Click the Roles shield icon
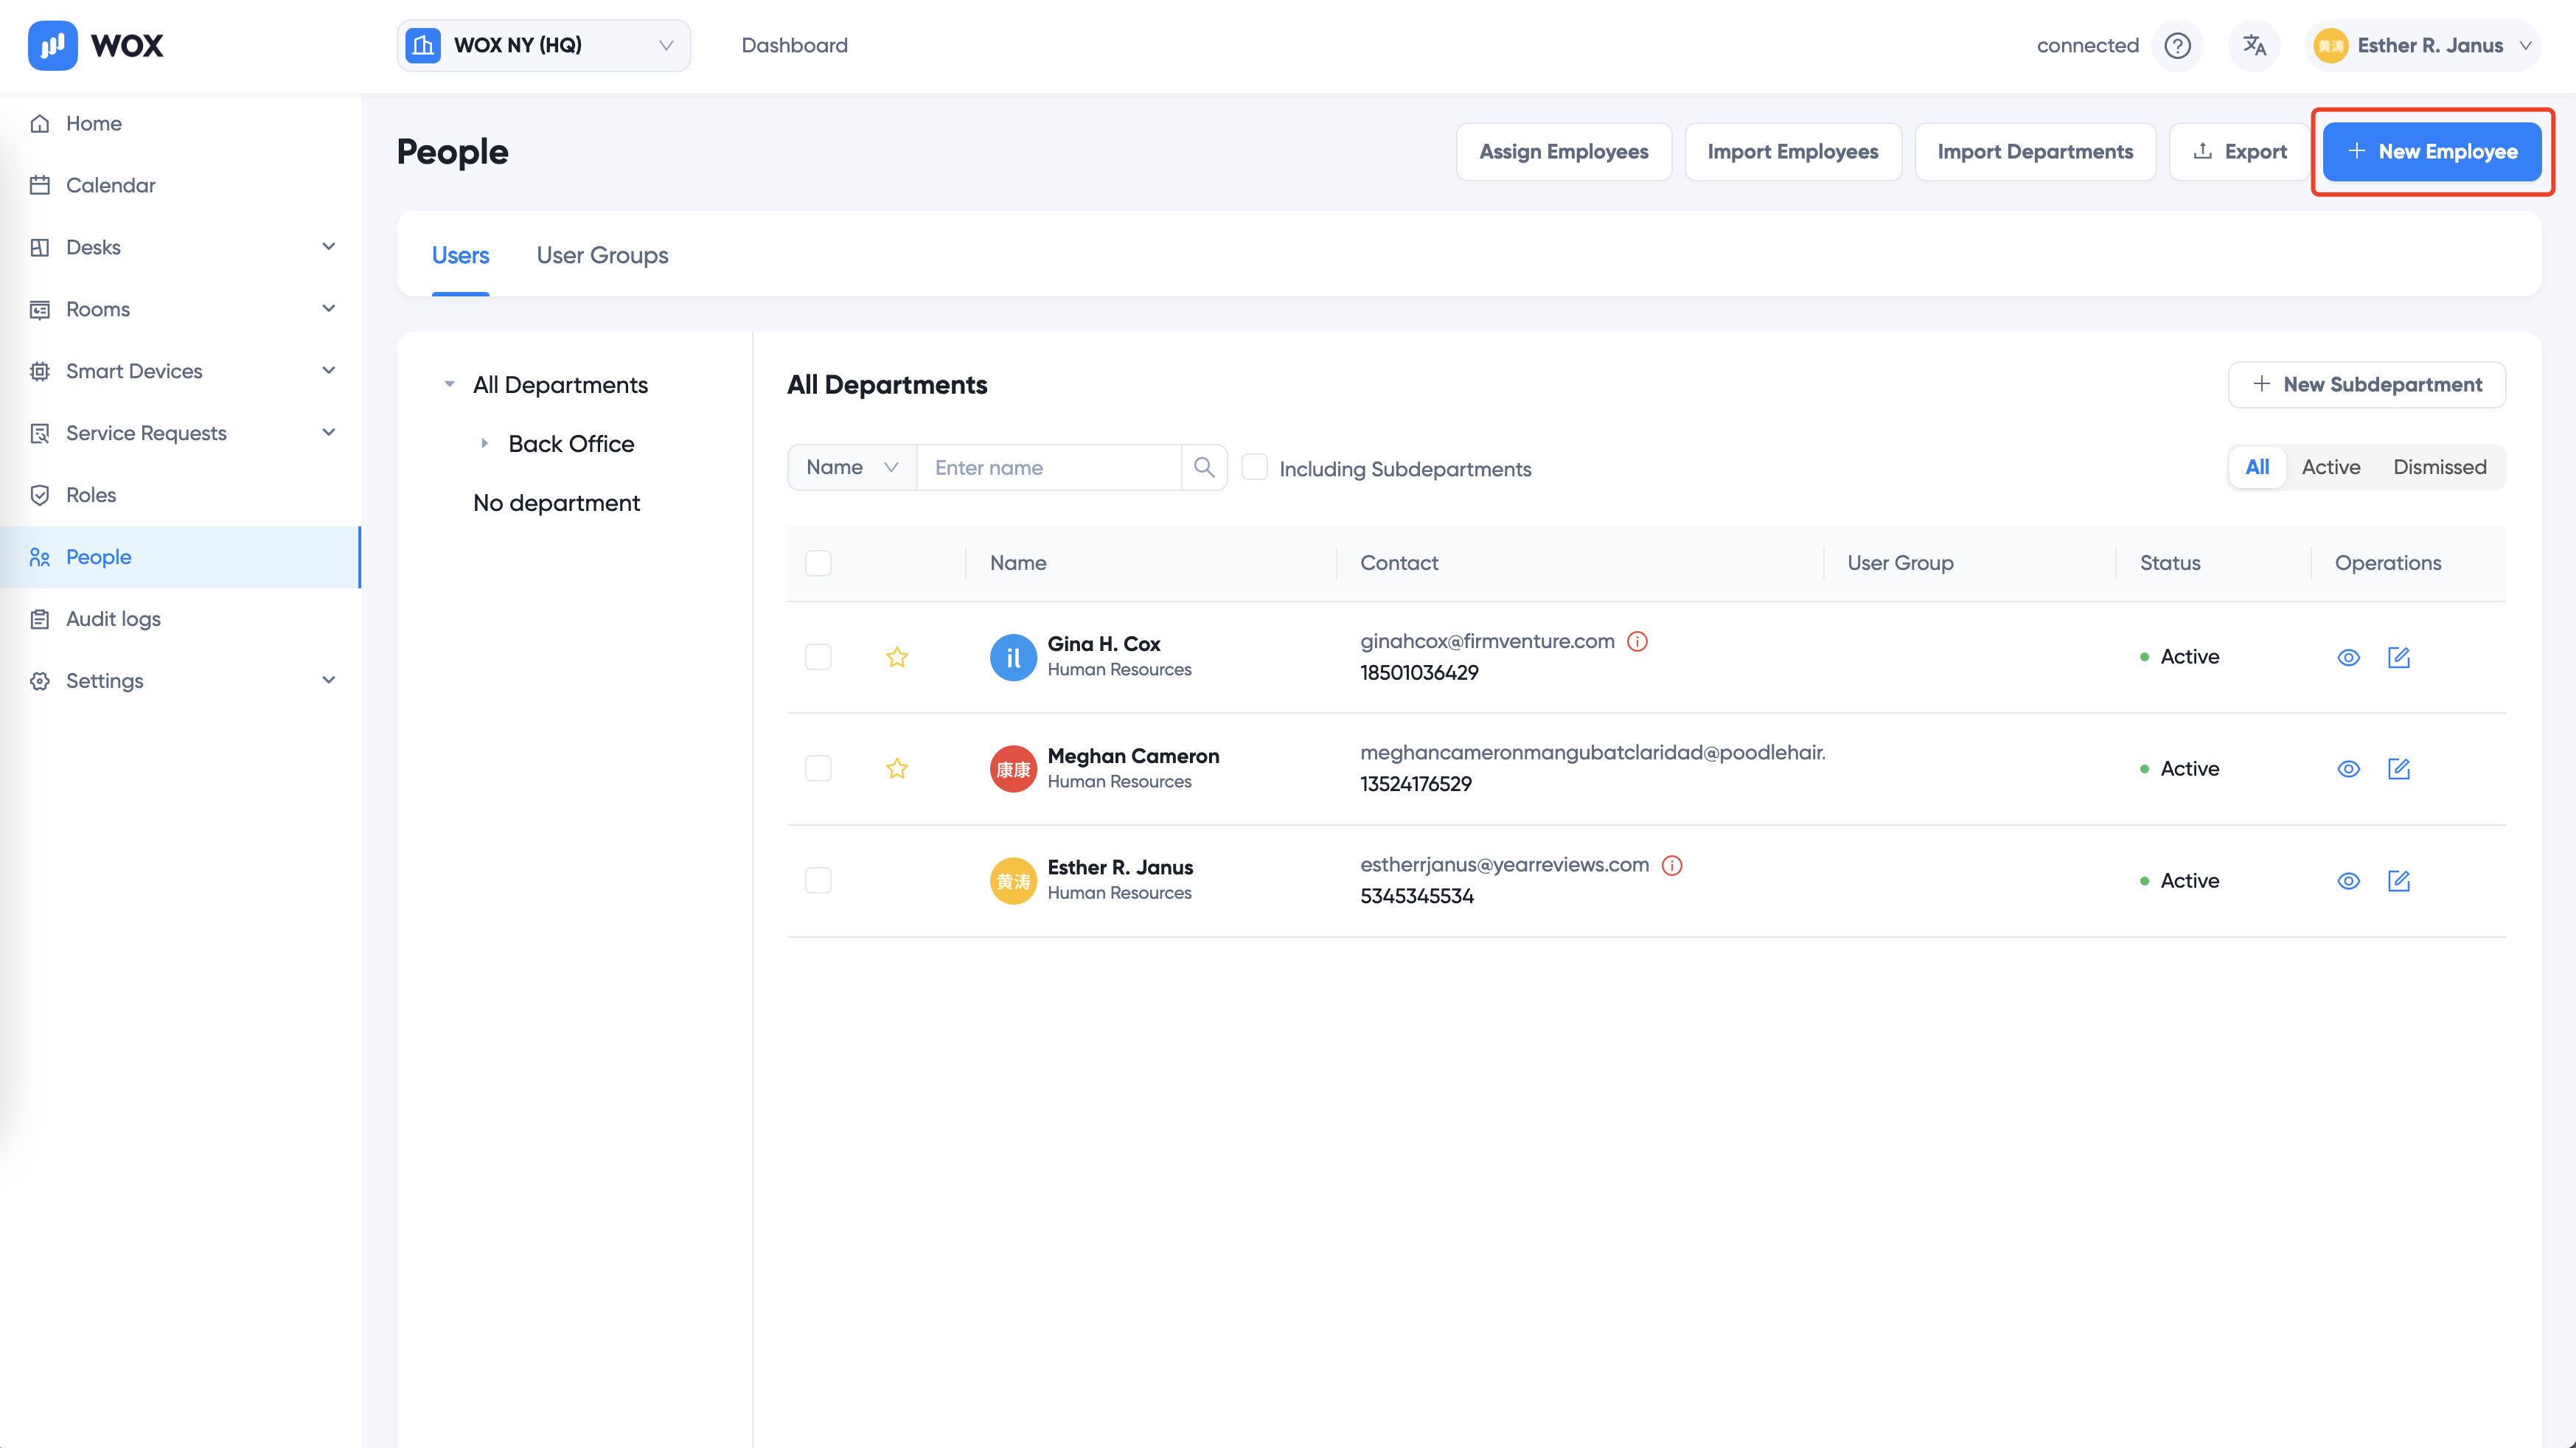This screenshot has width=2576, height=1448. tap(40, 495)
